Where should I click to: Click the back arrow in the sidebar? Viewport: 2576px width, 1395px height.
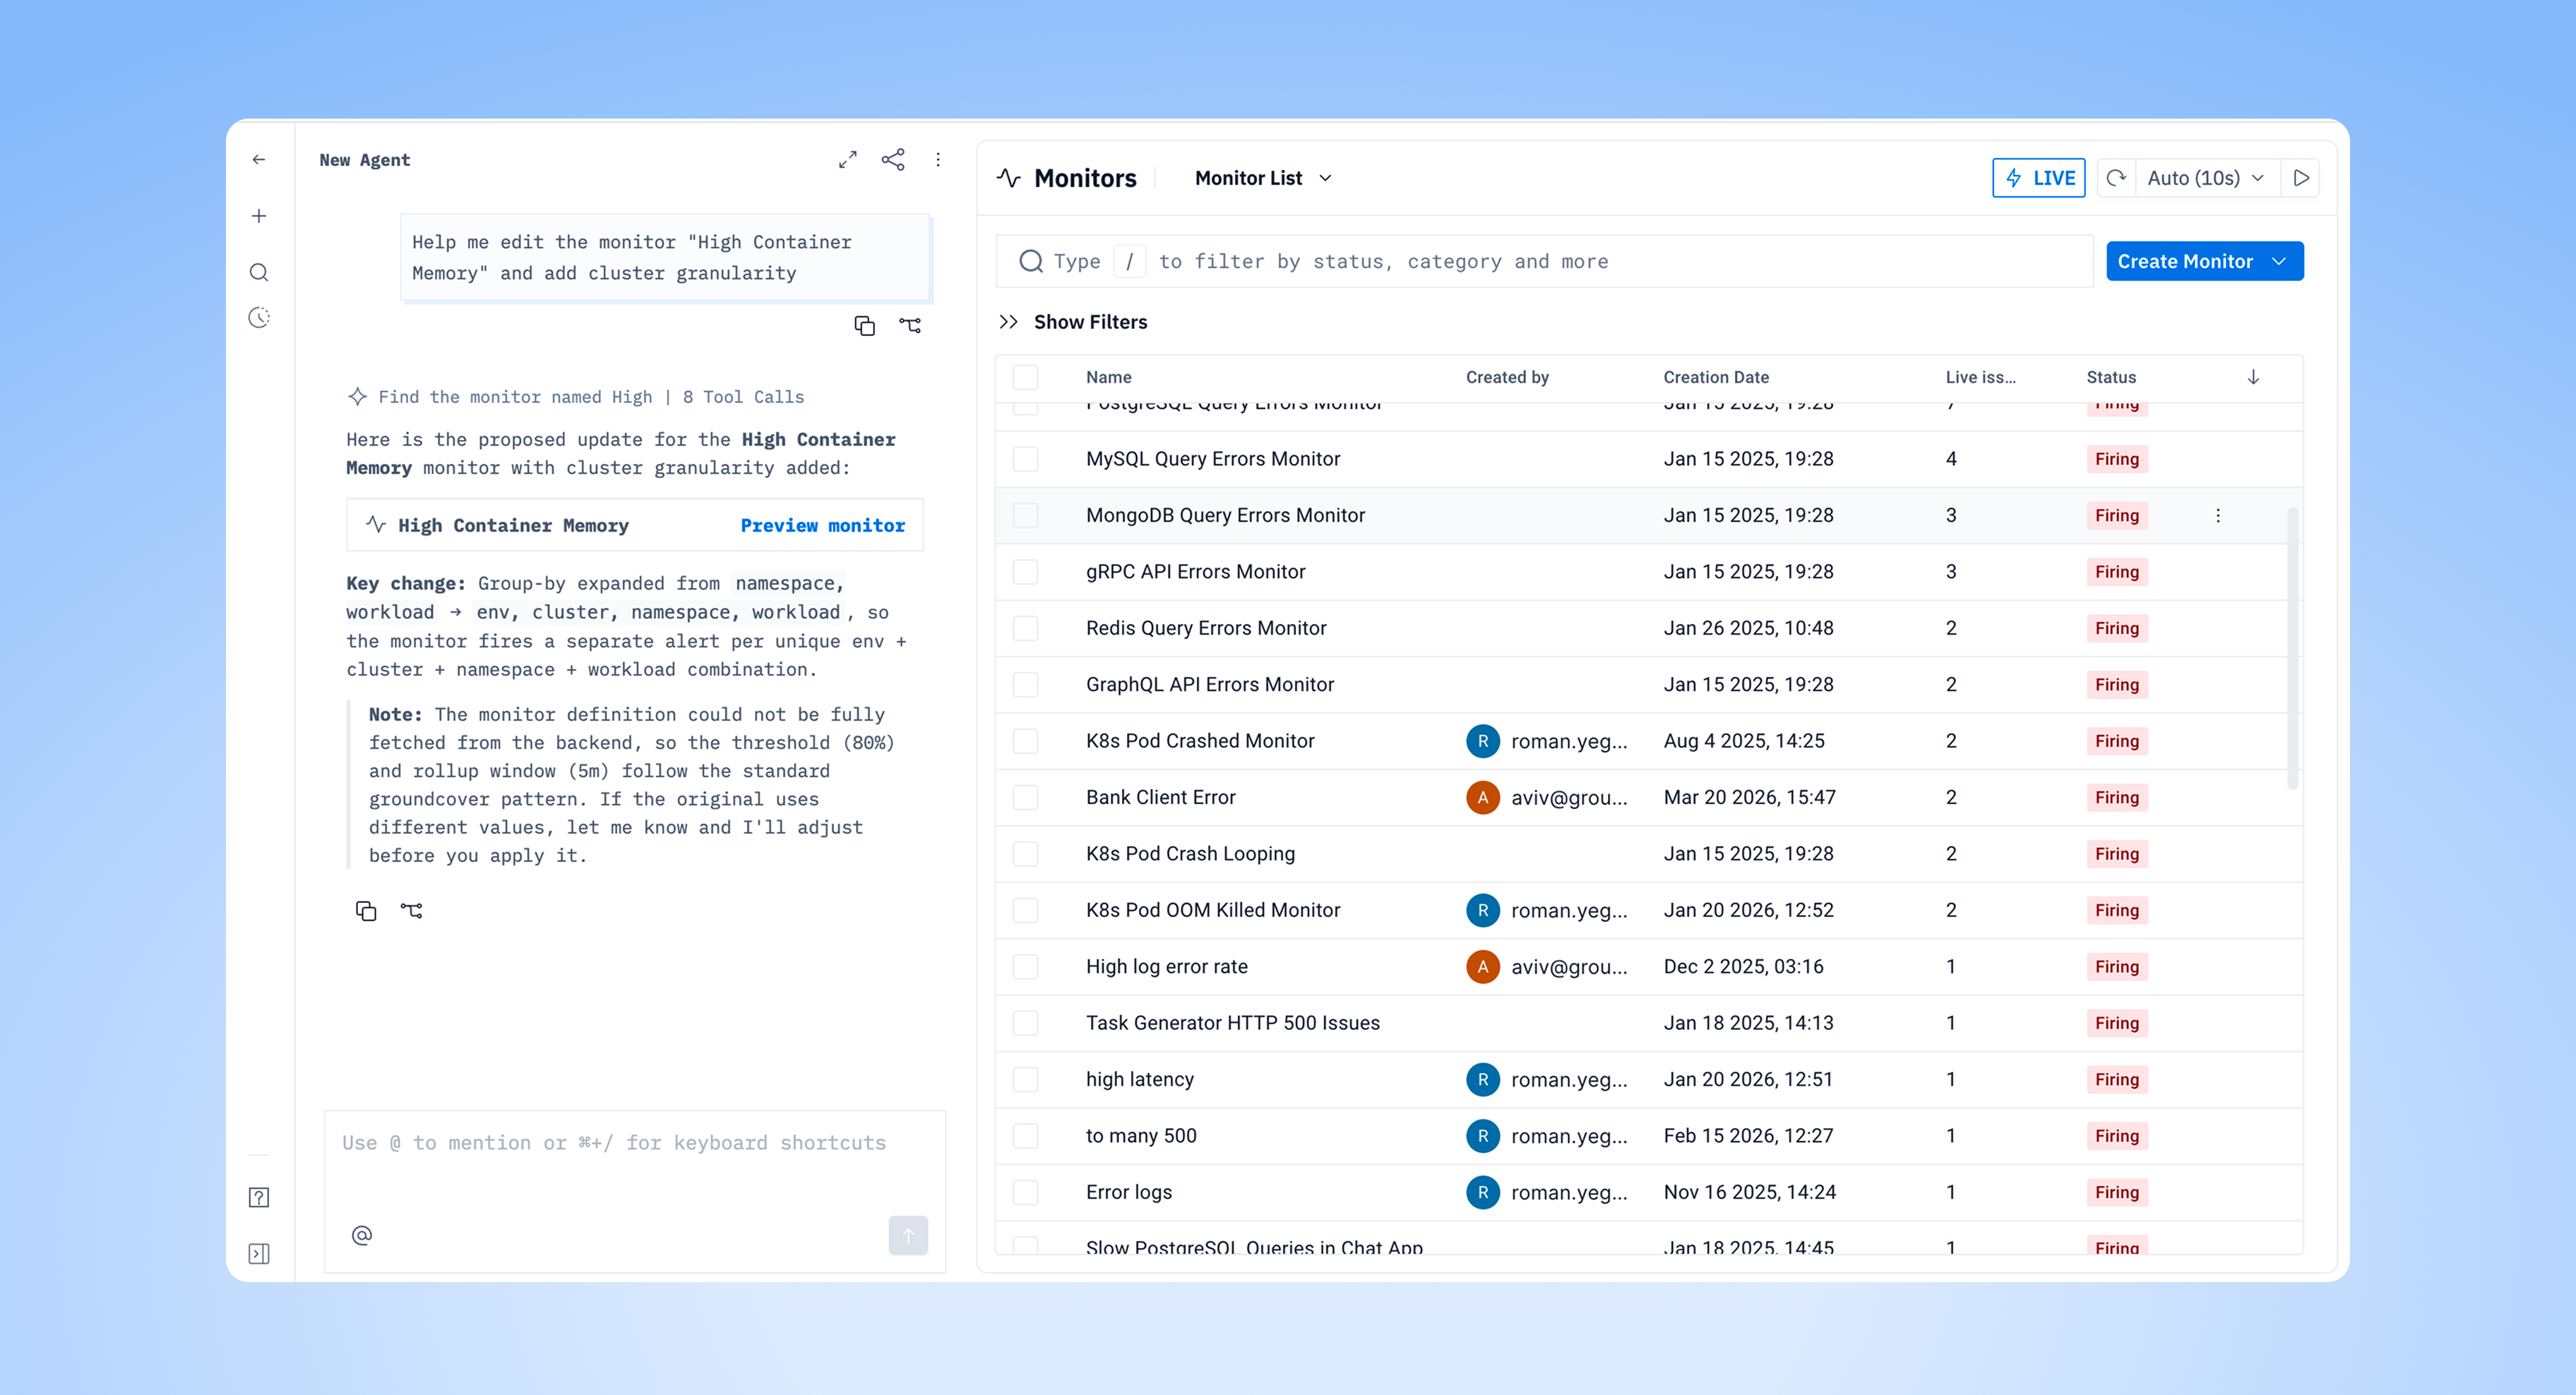click(259, 160)
